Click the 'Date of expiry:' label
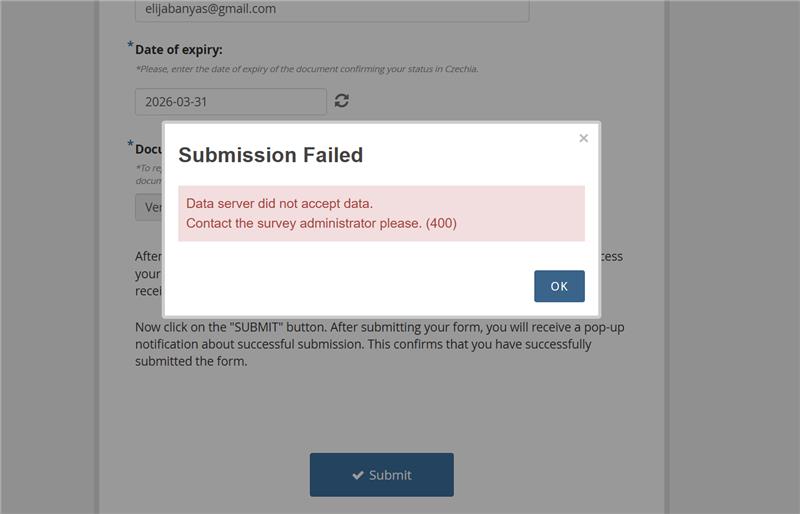 [x=179, y=50]
